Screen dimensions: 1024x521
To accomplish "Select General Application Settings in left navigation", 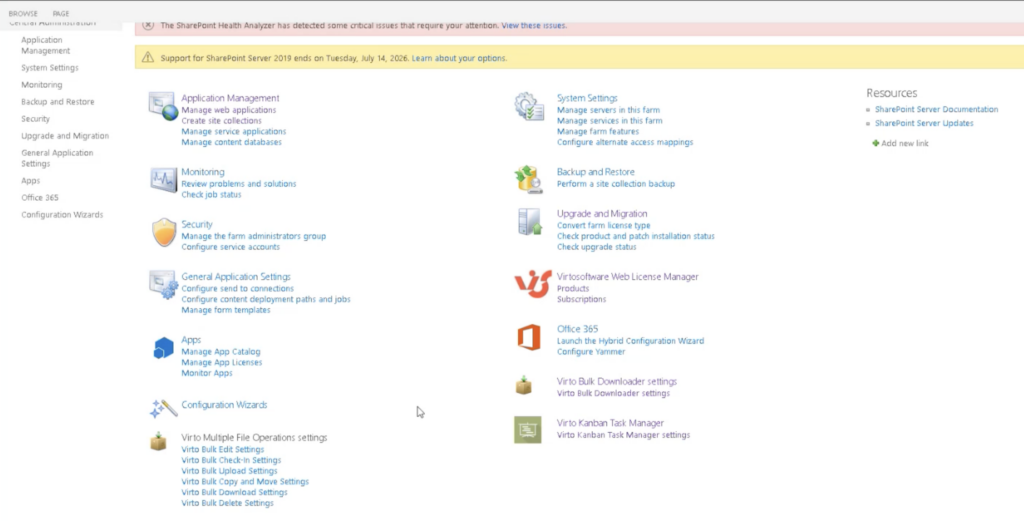I will (x=57, y=158).
